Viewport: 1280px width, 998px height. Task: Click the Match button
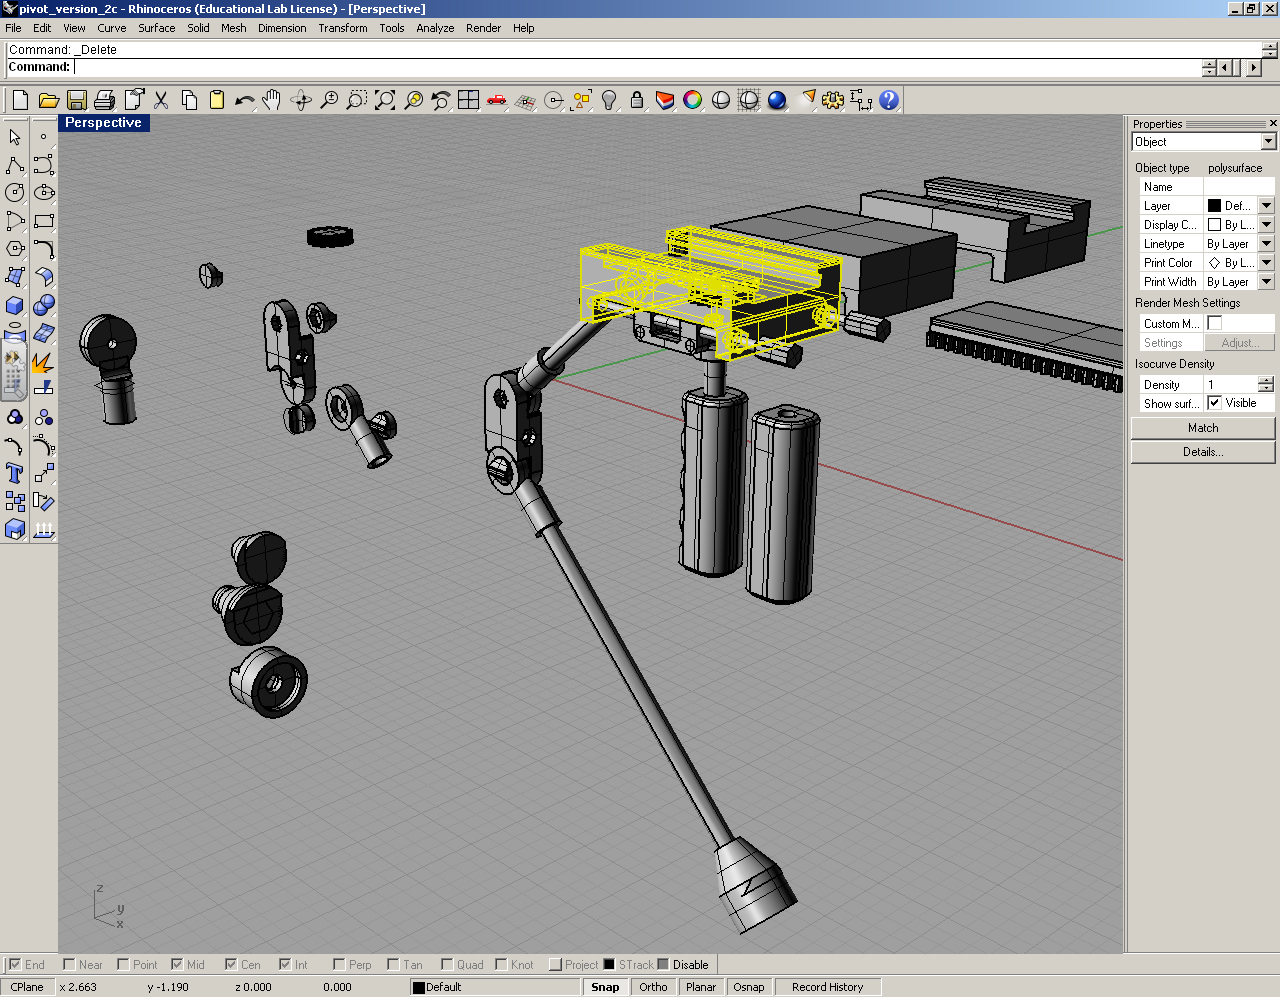point(1203,428)
